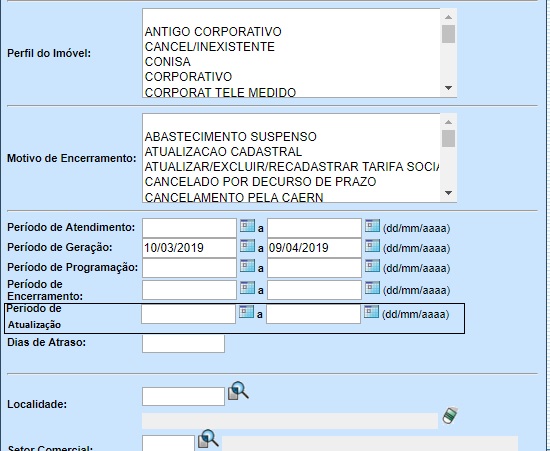Click Período de Programação start date field
The width and height of the screenshot is (550, 451).
(x=189, y=268)
